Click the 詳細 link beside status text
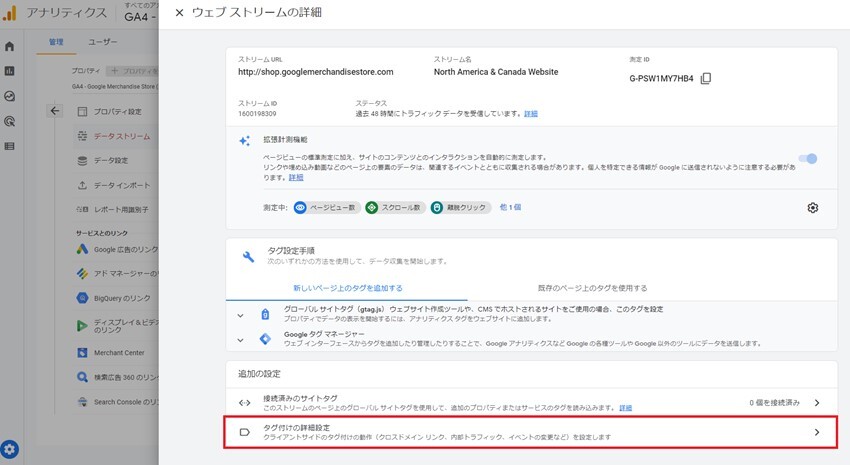The image size is (850, 465). (530, 114)
